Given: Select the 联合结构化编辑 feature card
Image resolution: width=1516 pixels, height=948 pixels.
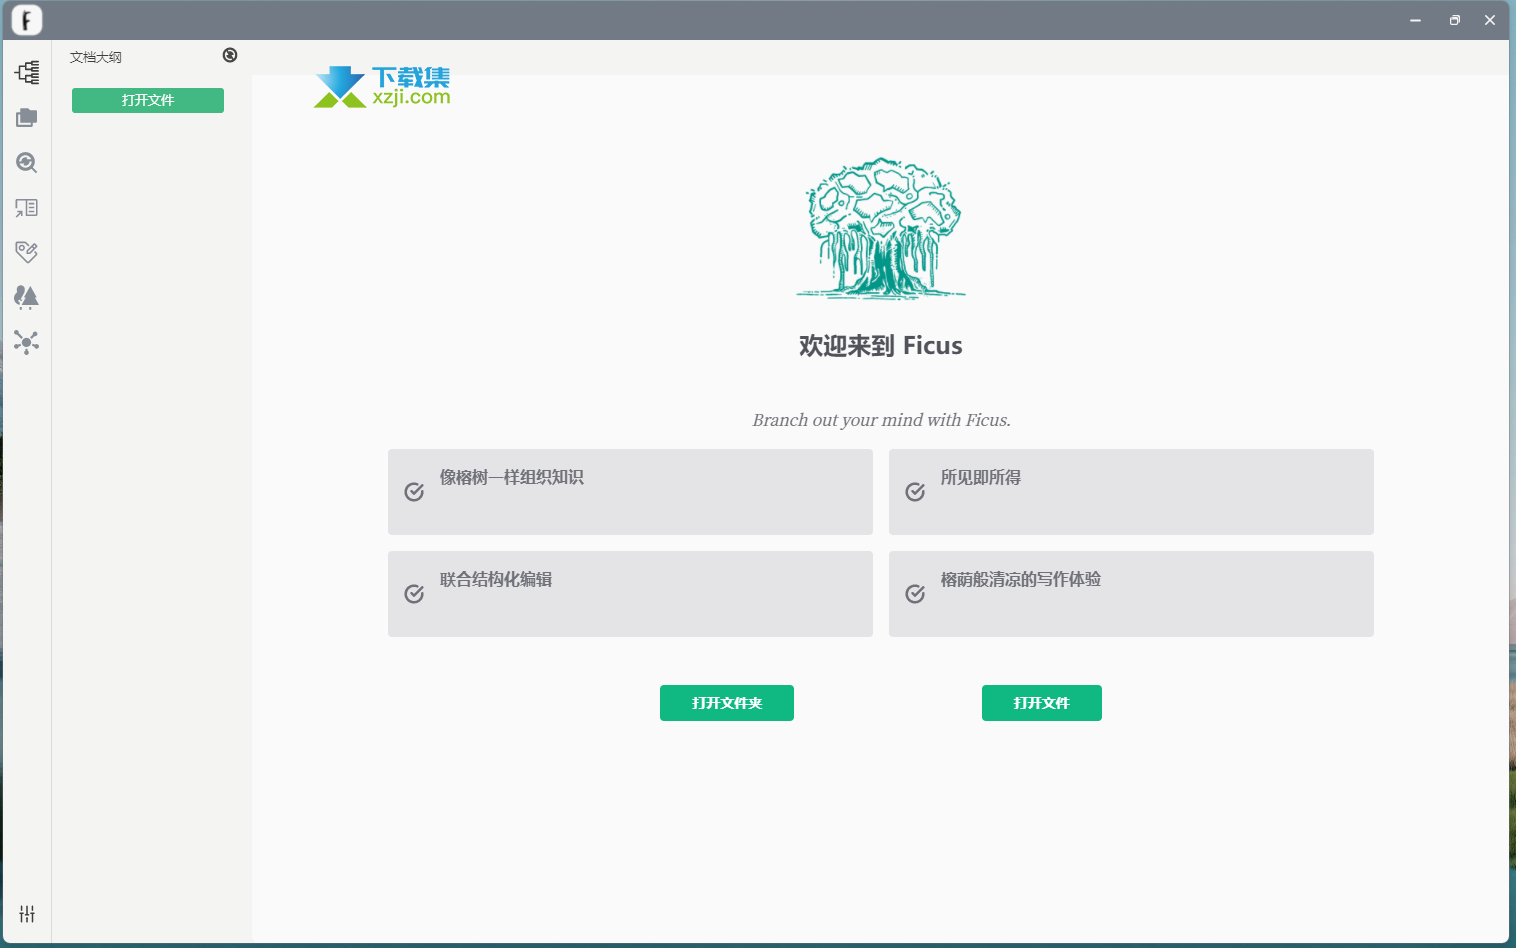Looking at the screenshot, I should [x=630, y=594].
